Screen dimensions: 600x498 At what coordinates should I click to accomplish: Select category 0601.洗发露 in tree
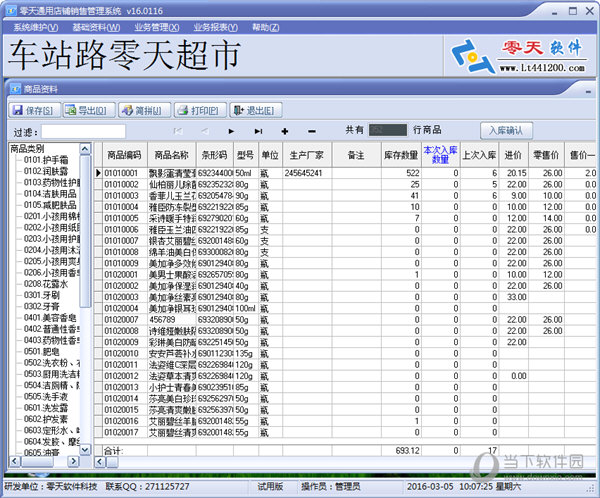(x=46, y=408)
